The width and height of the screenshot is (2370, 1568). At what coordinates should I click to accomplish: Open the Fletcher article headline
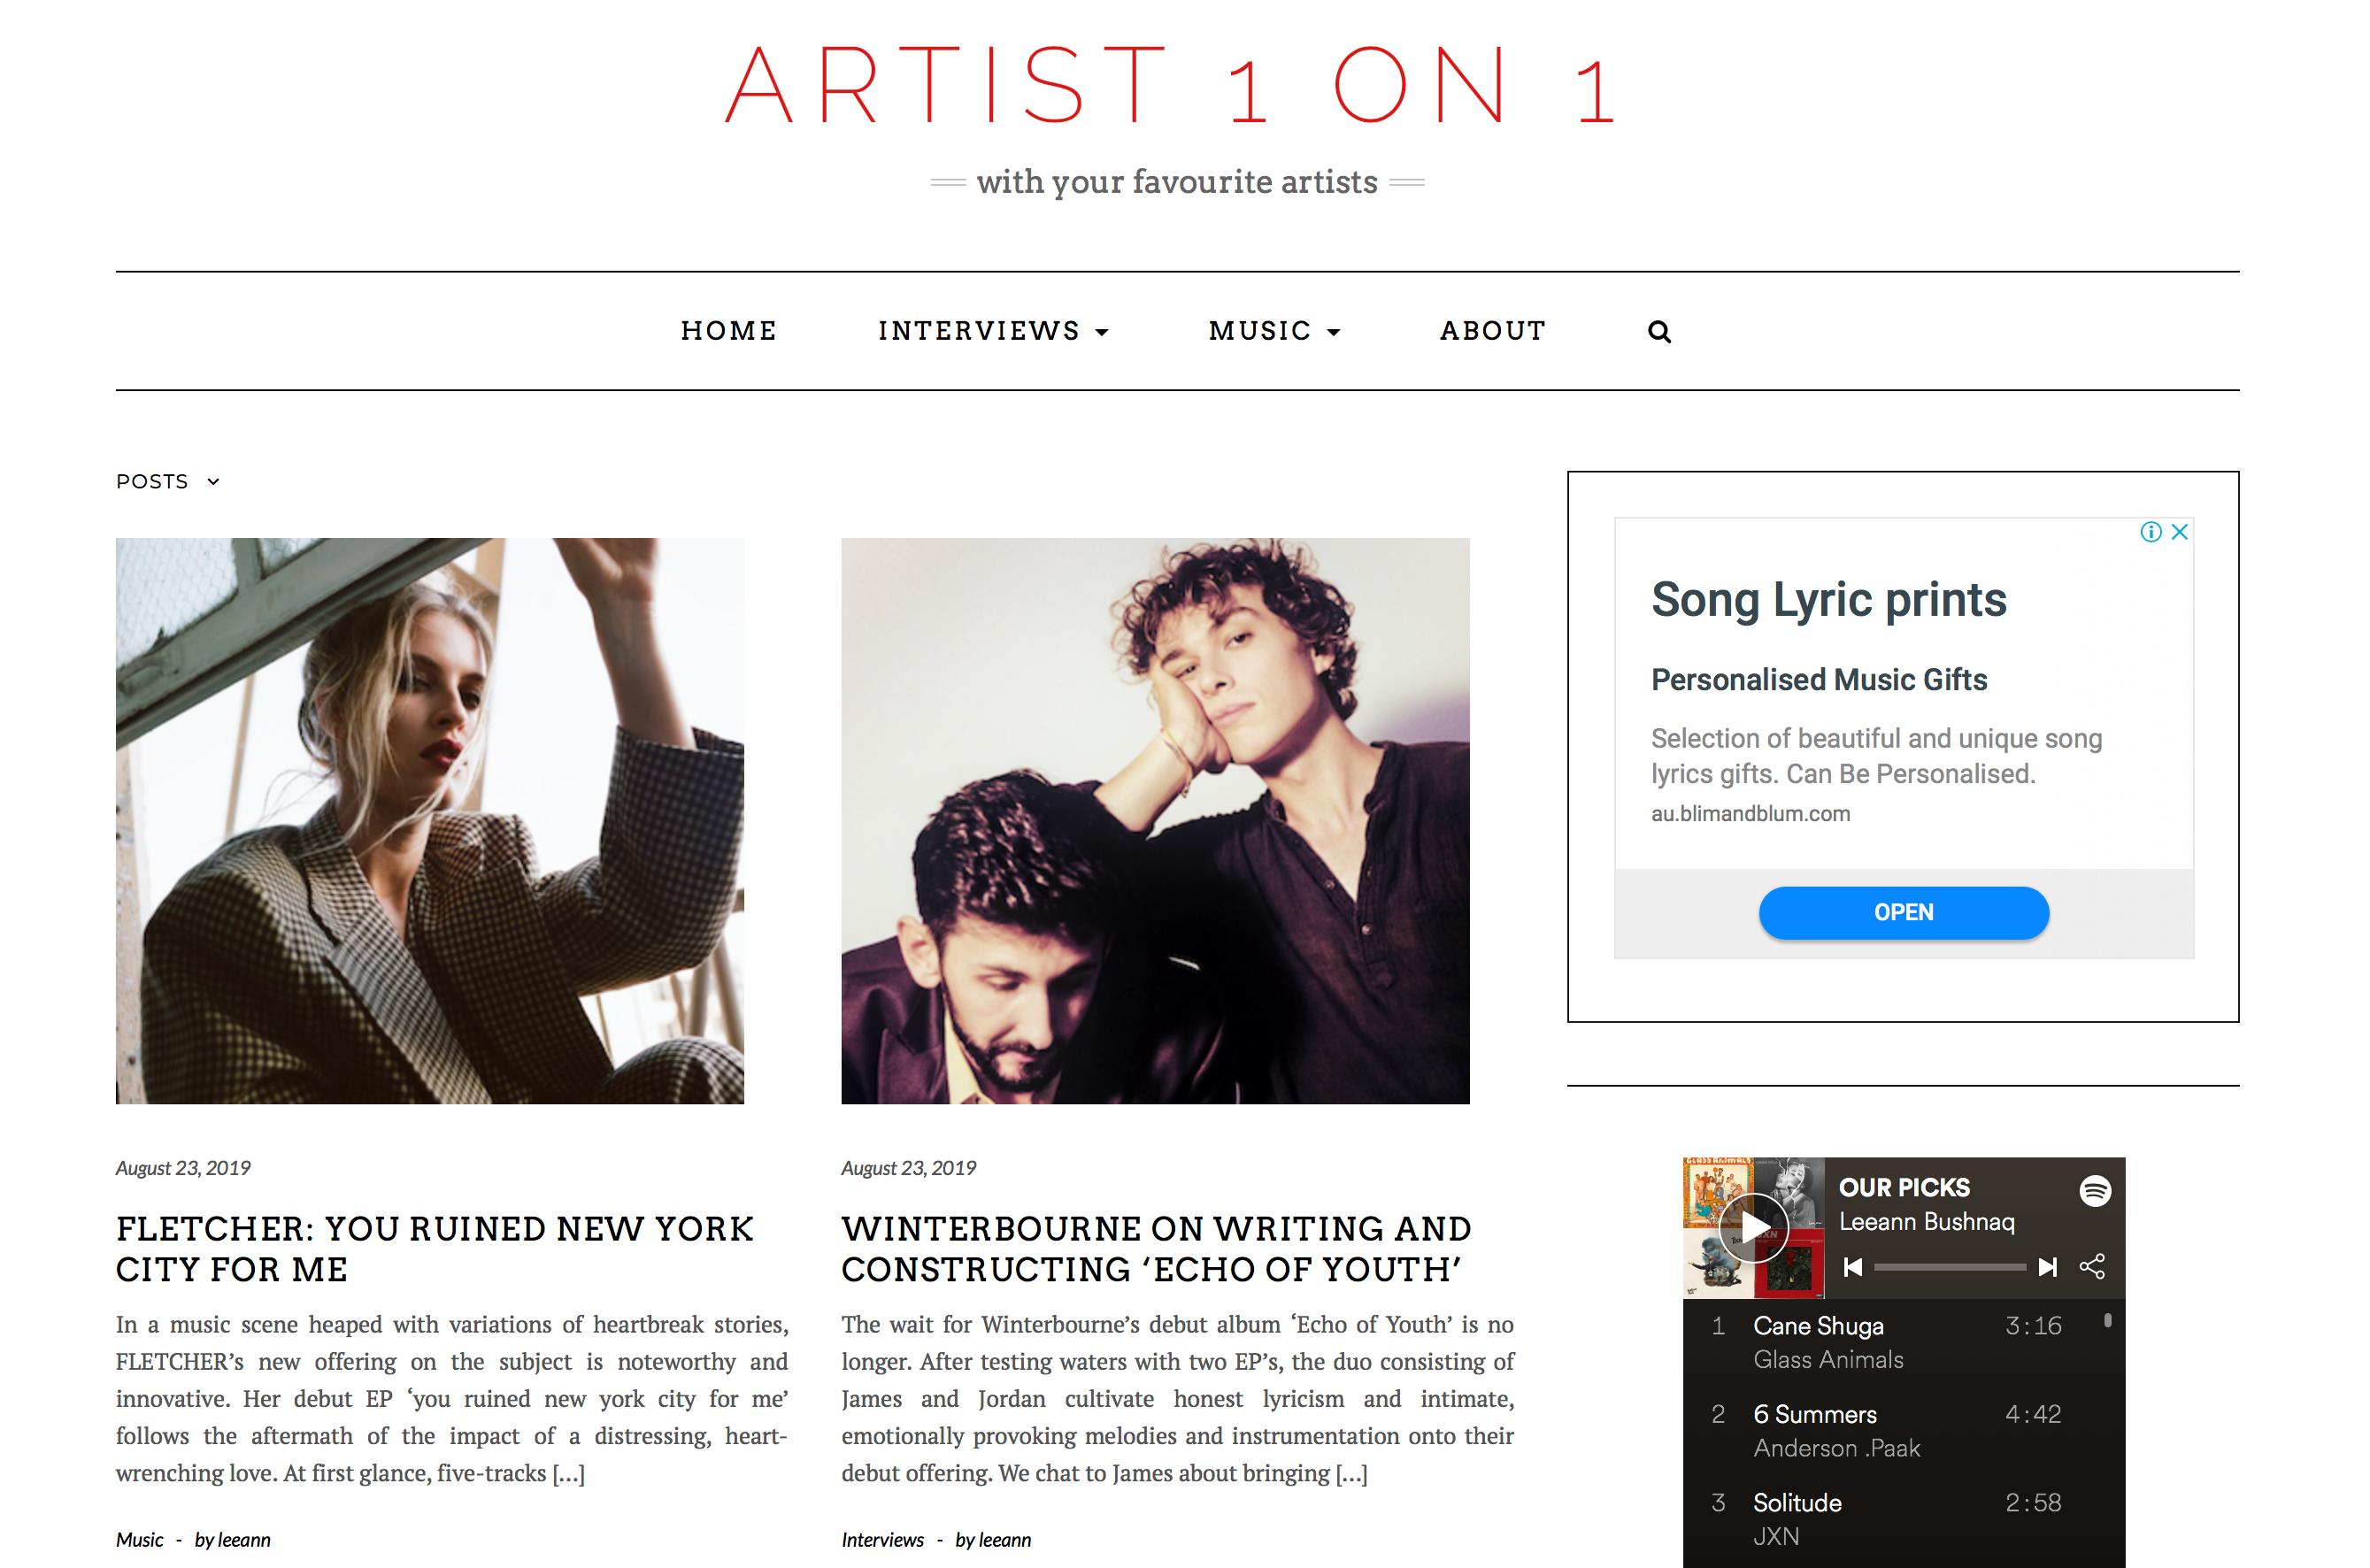pos(435,1249)
